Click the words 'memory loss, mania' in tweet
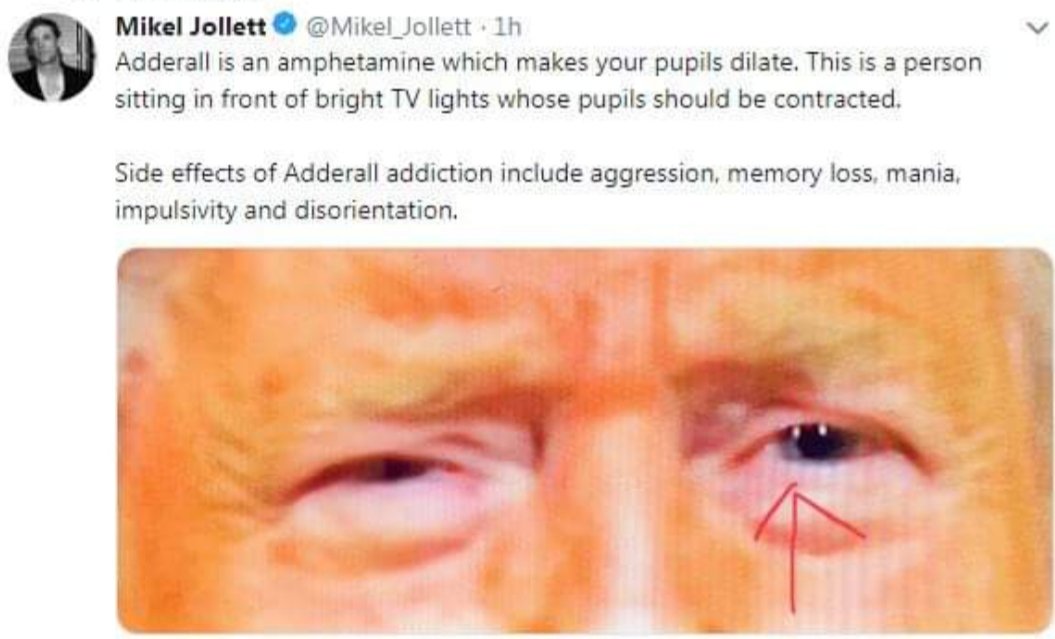Viewport: 1055px width, 639px height. pyautogui.click(x=842, y=174)
